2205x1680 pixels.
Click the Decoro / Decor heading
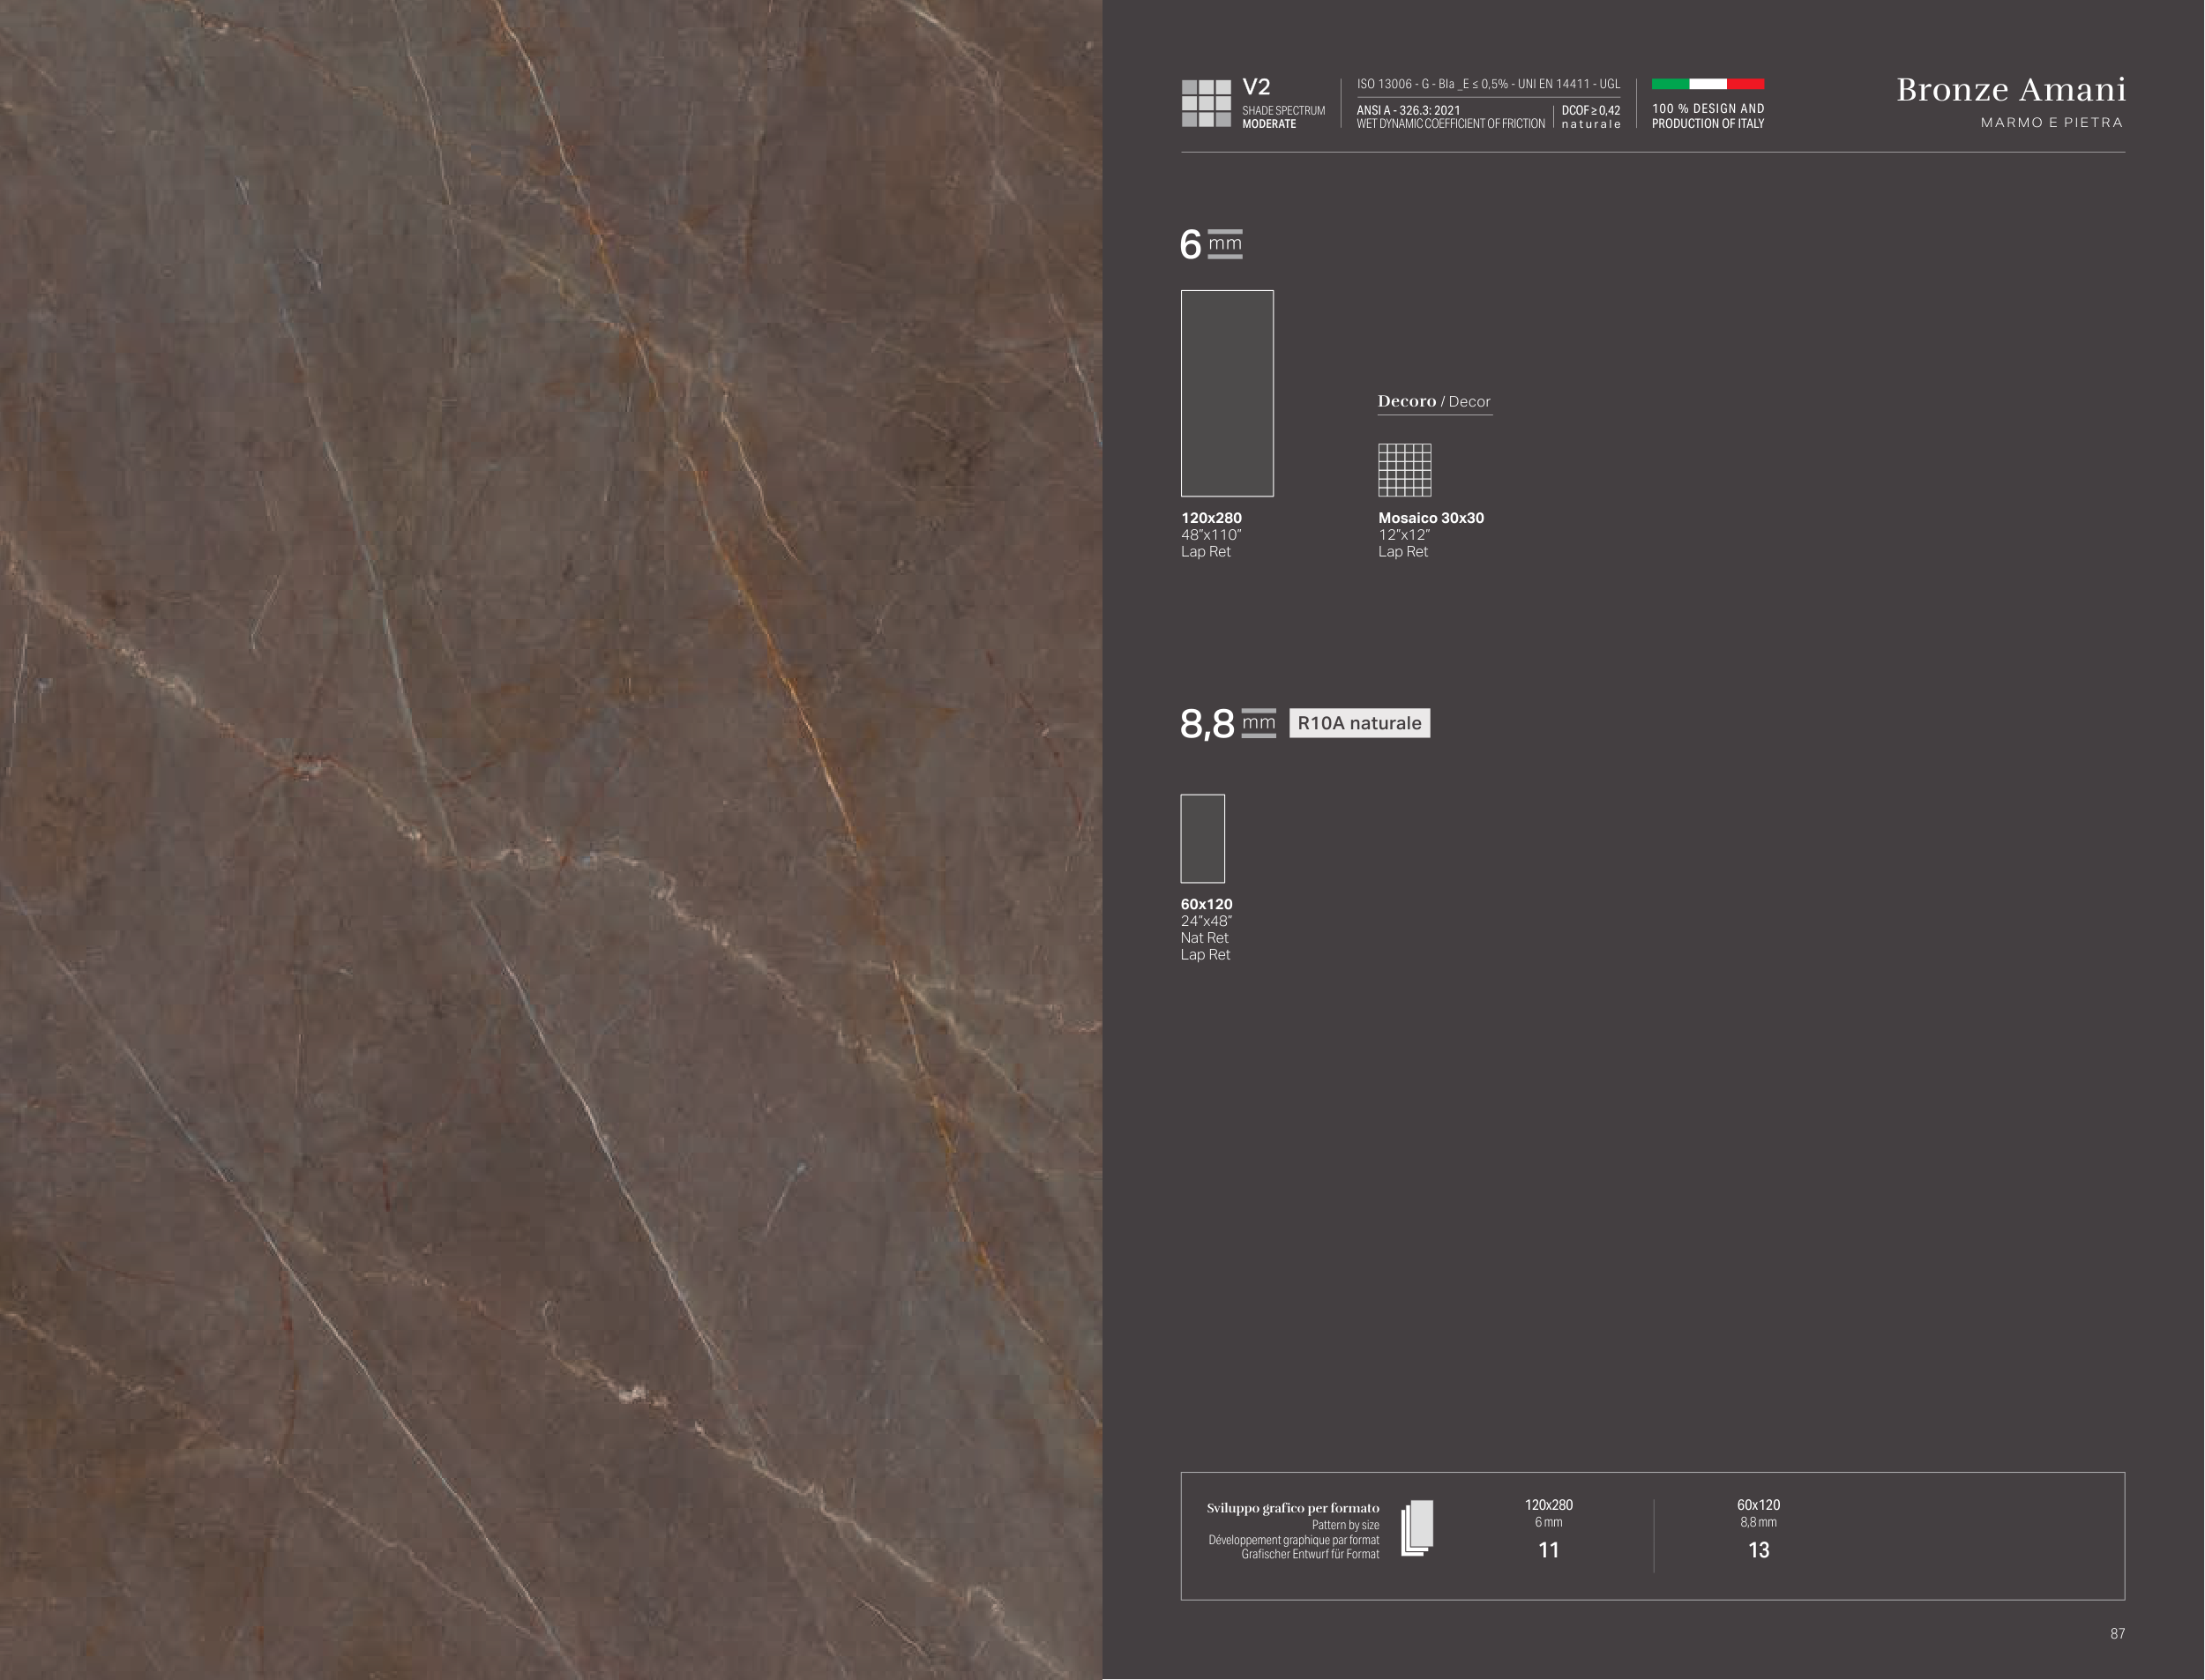click(1434, 401)
